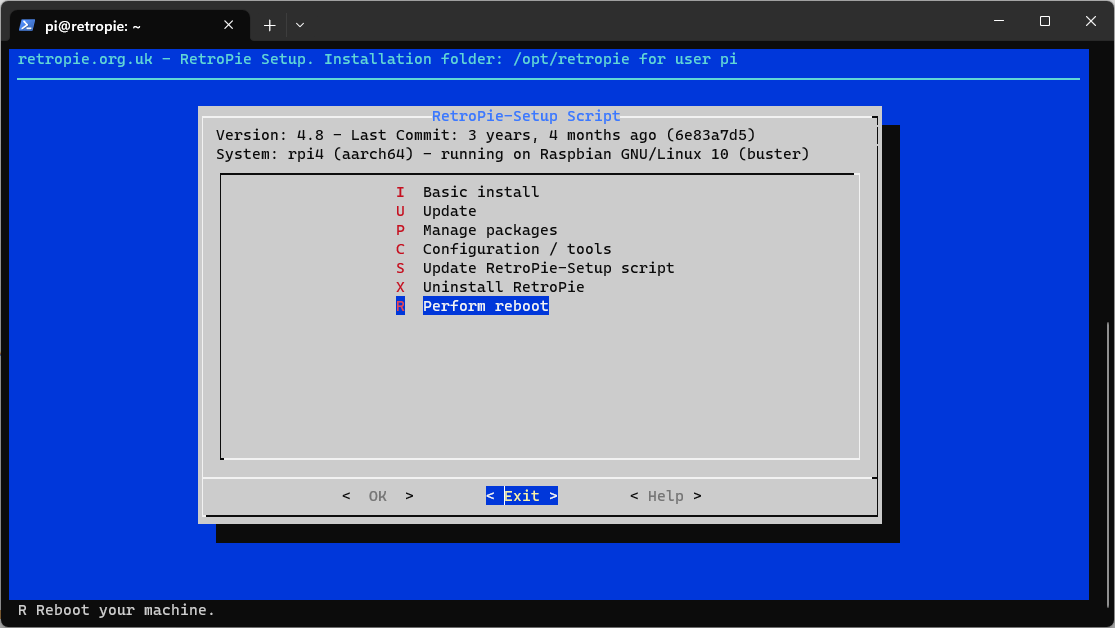This screenshot has height=628, width=1115.
Task: Click the red P hotkey letter
Action: [400, 230]
